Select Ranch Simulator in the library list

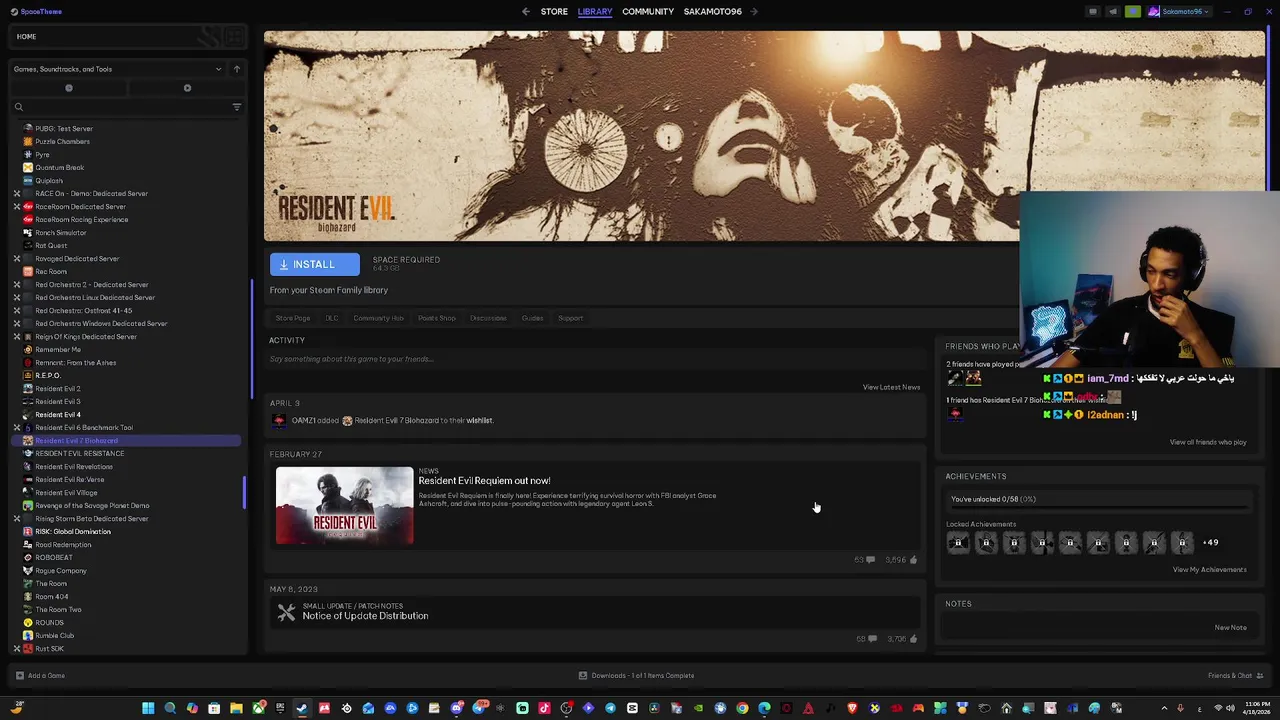click(x=61, y=233)
